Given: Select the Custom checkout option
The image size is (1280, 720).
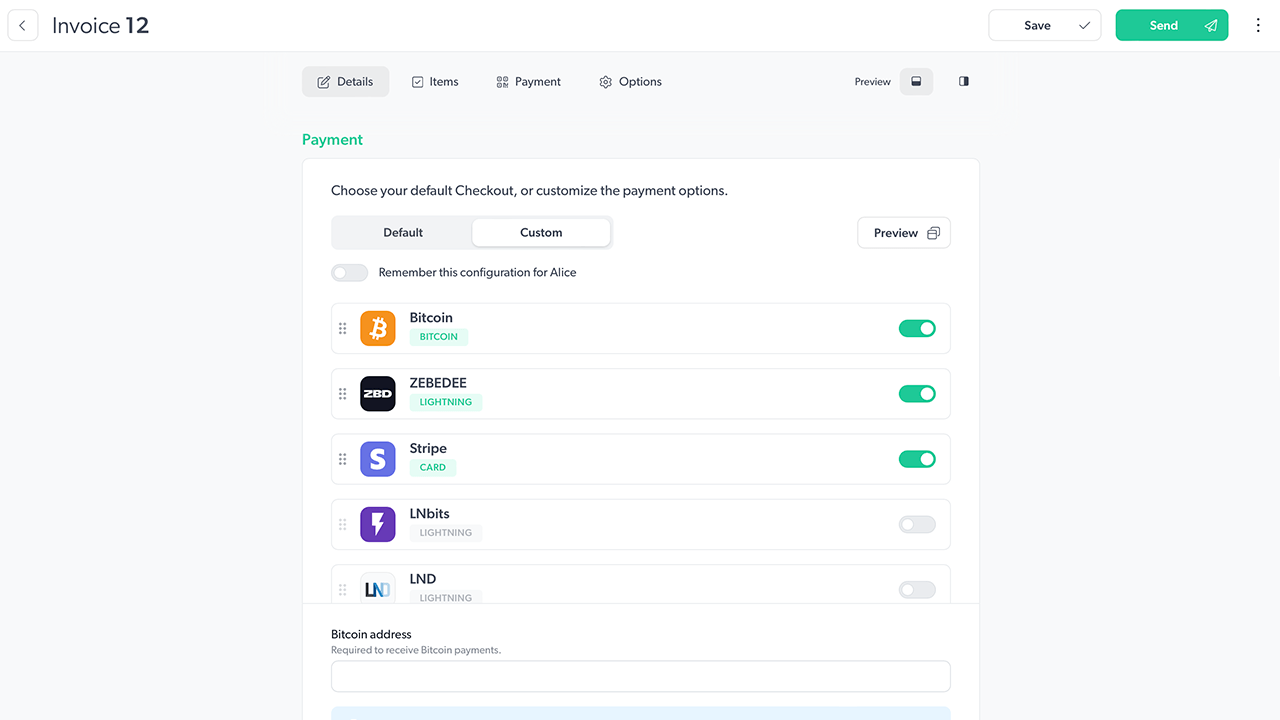Looking at the screenshot, I should click(541, 232).
